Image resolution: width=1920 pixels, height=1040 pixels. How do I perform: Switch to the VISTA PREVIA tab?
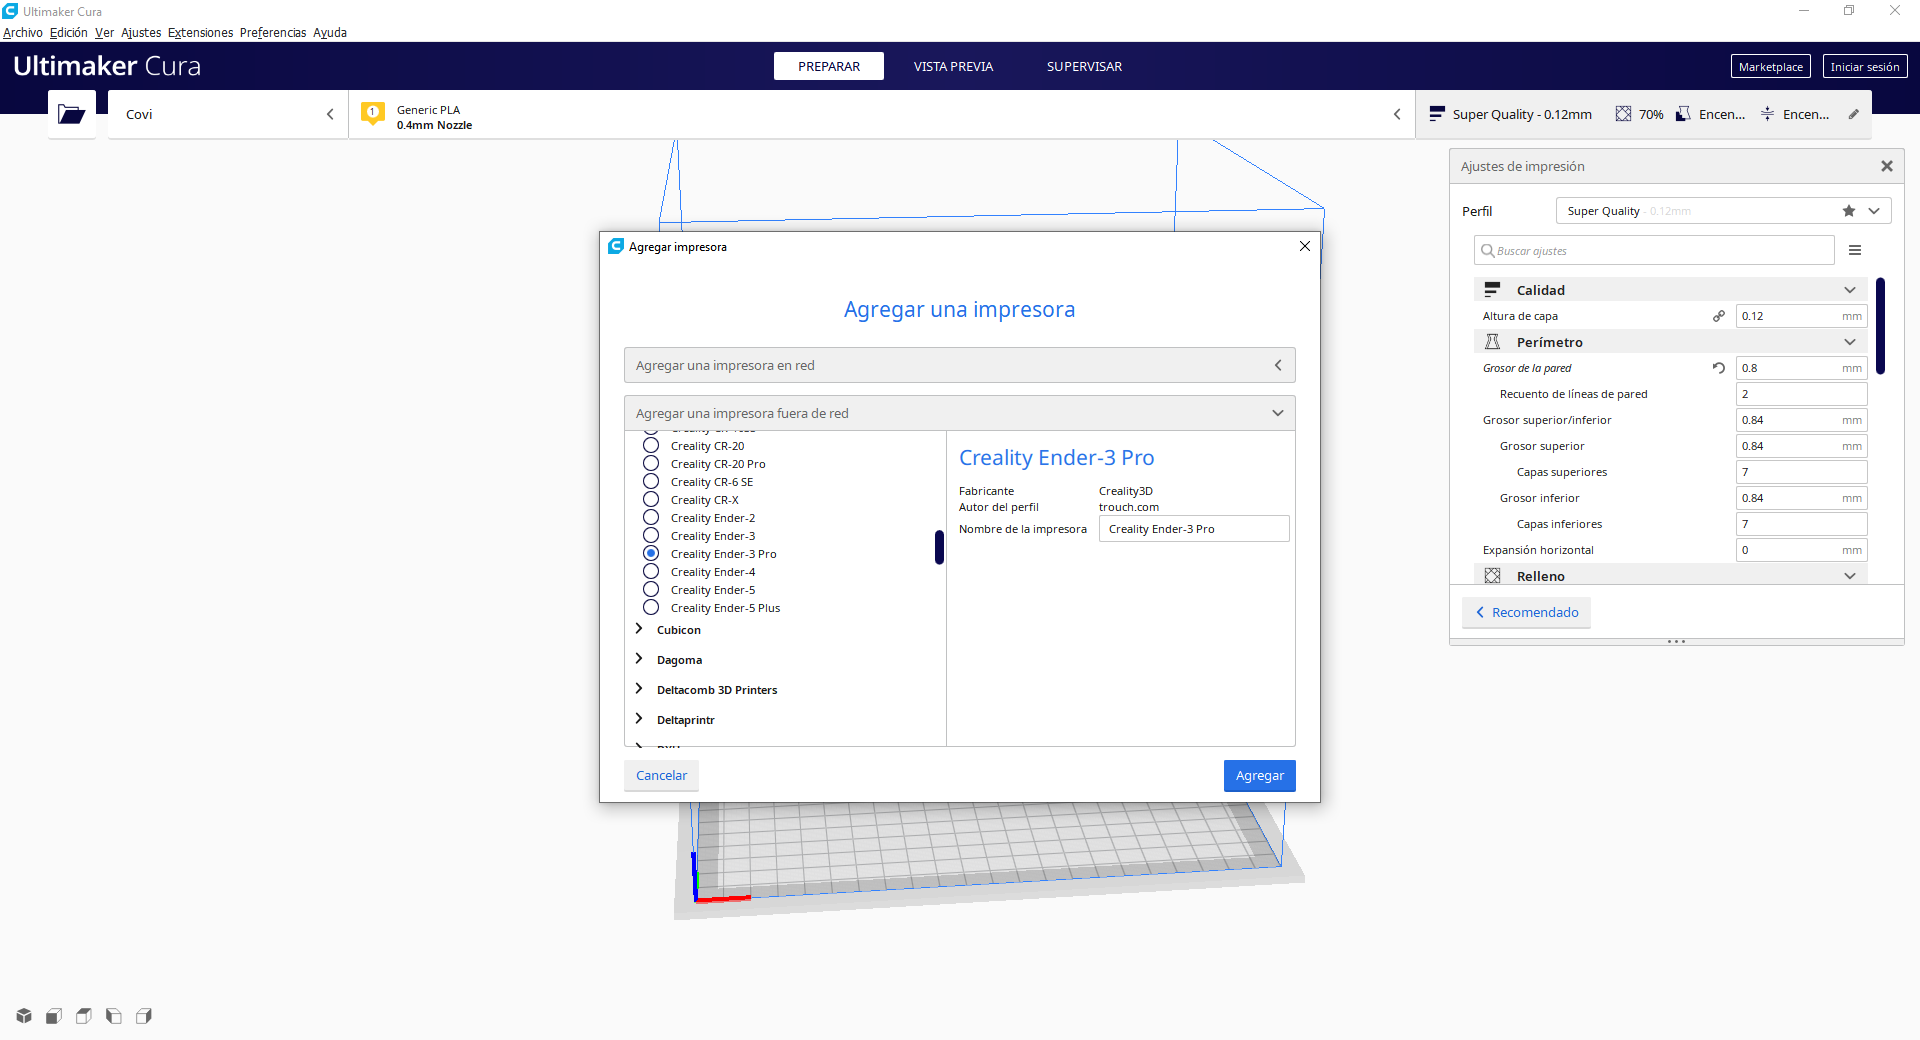click(953, 66)
